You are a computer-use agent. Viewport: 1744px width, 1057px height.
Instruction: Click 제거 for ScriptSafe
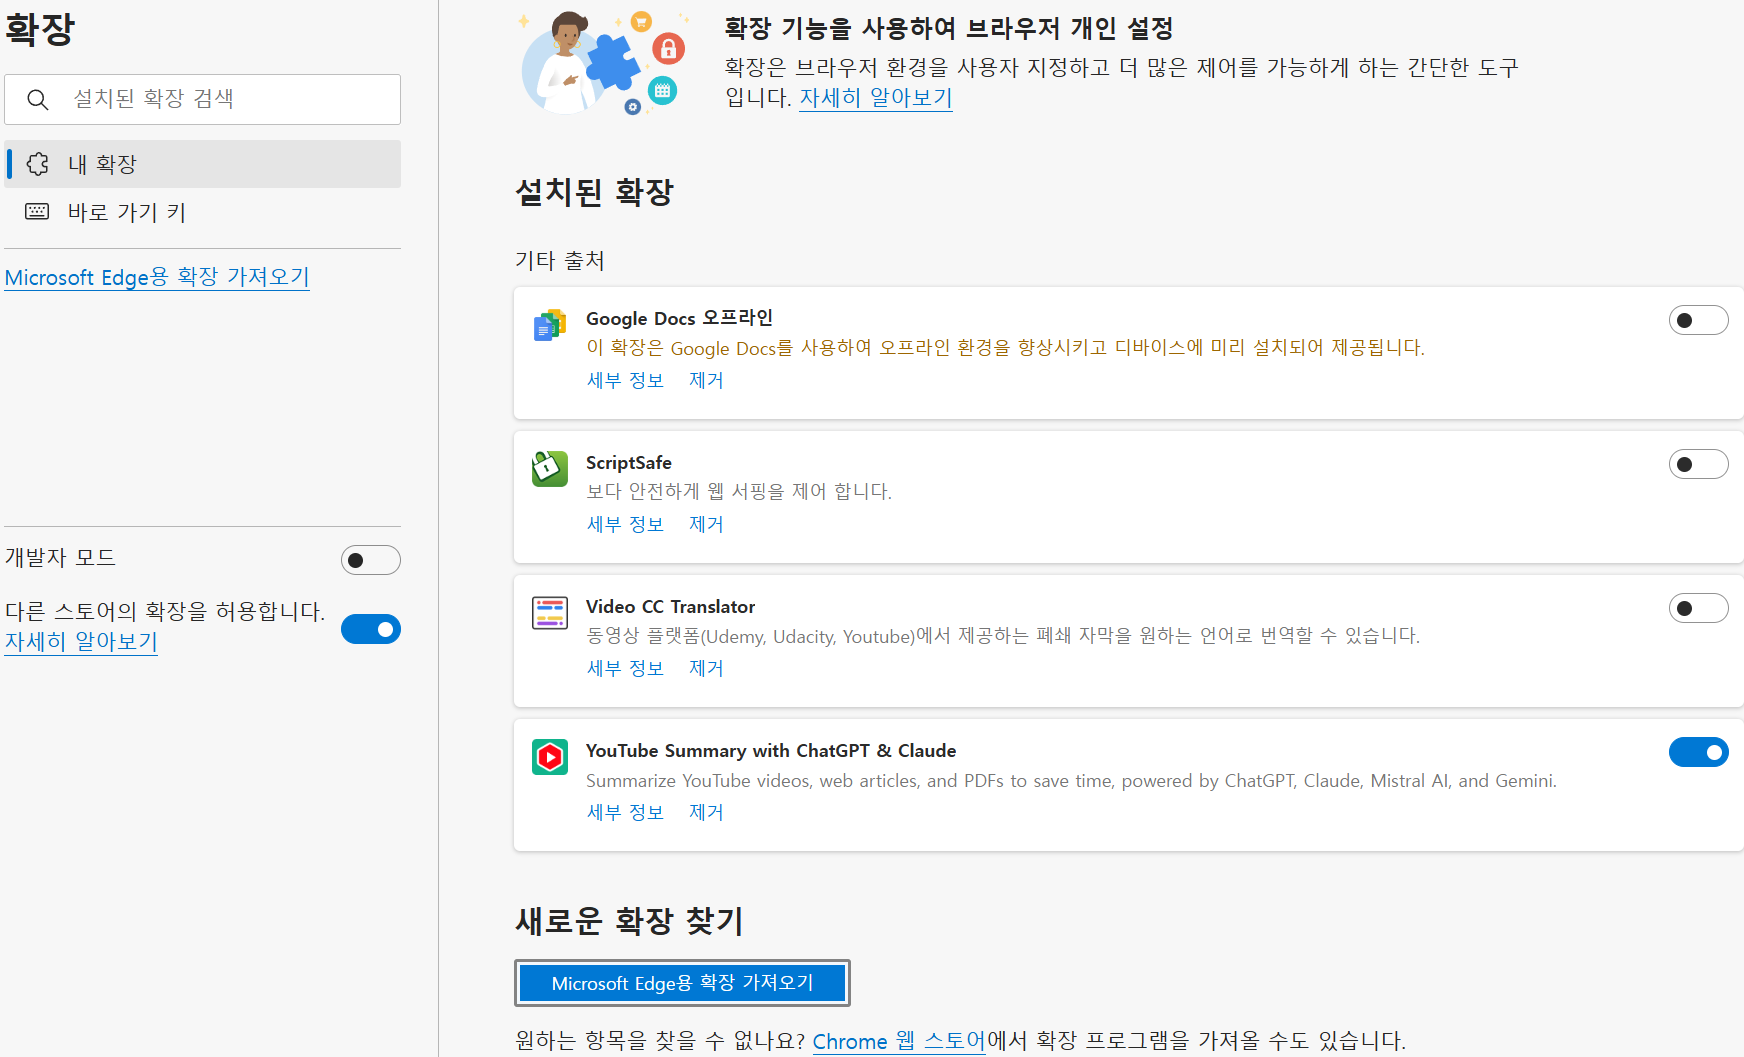[706, 524]
